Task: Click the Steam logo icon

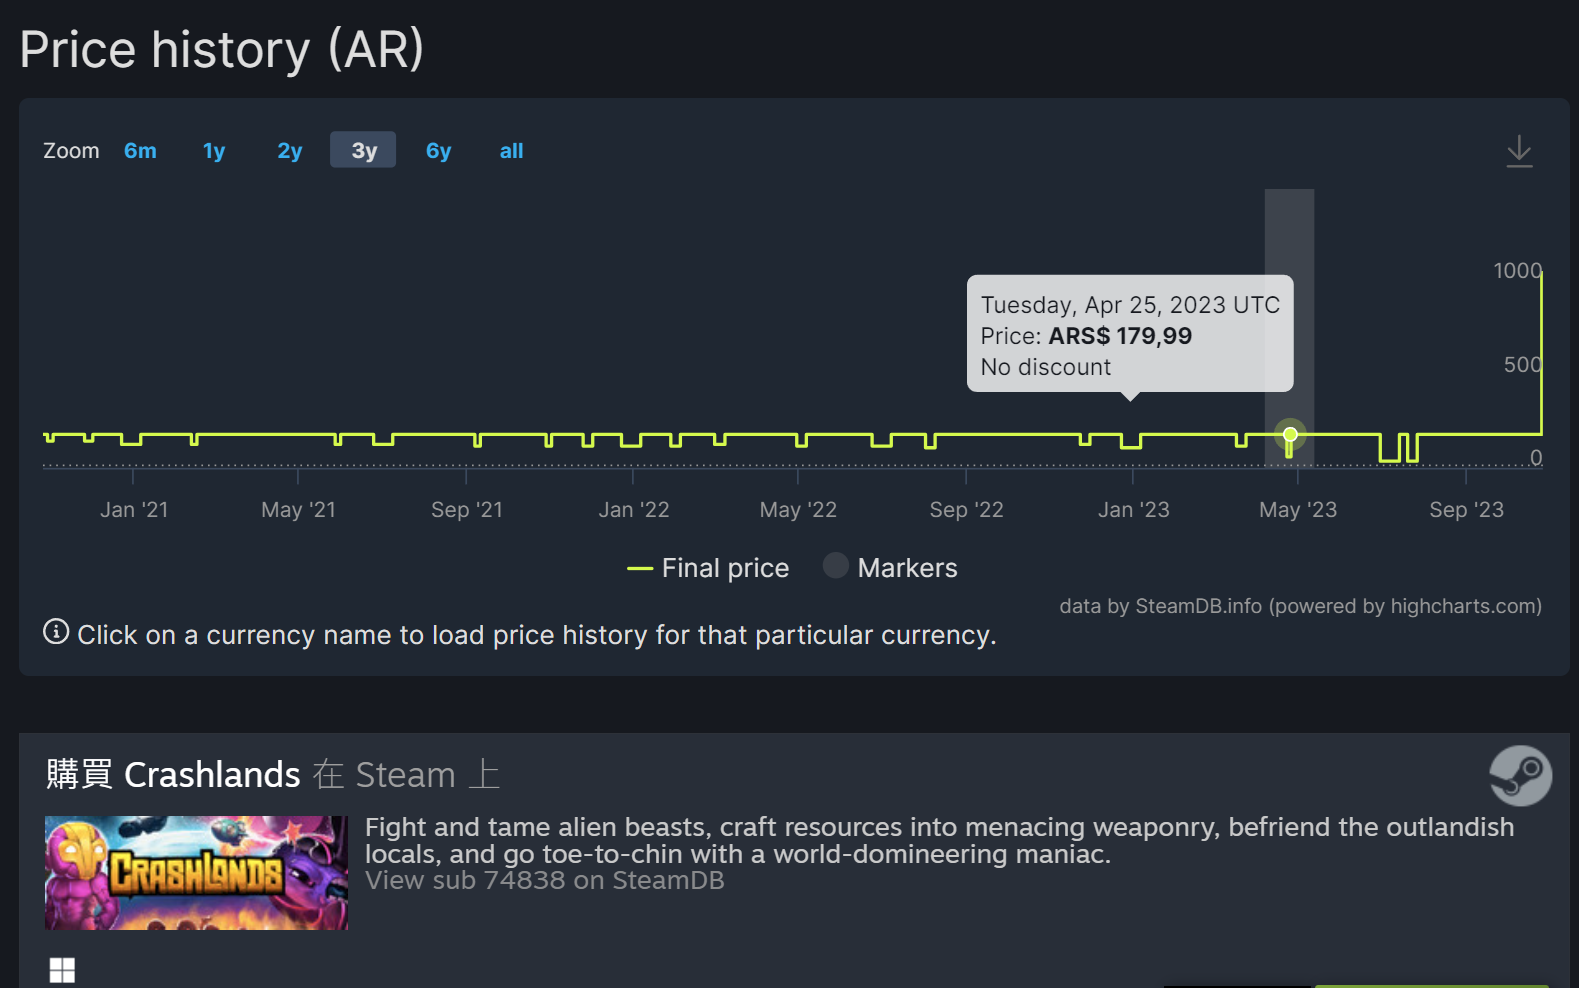Action: tap(1520, 776)
